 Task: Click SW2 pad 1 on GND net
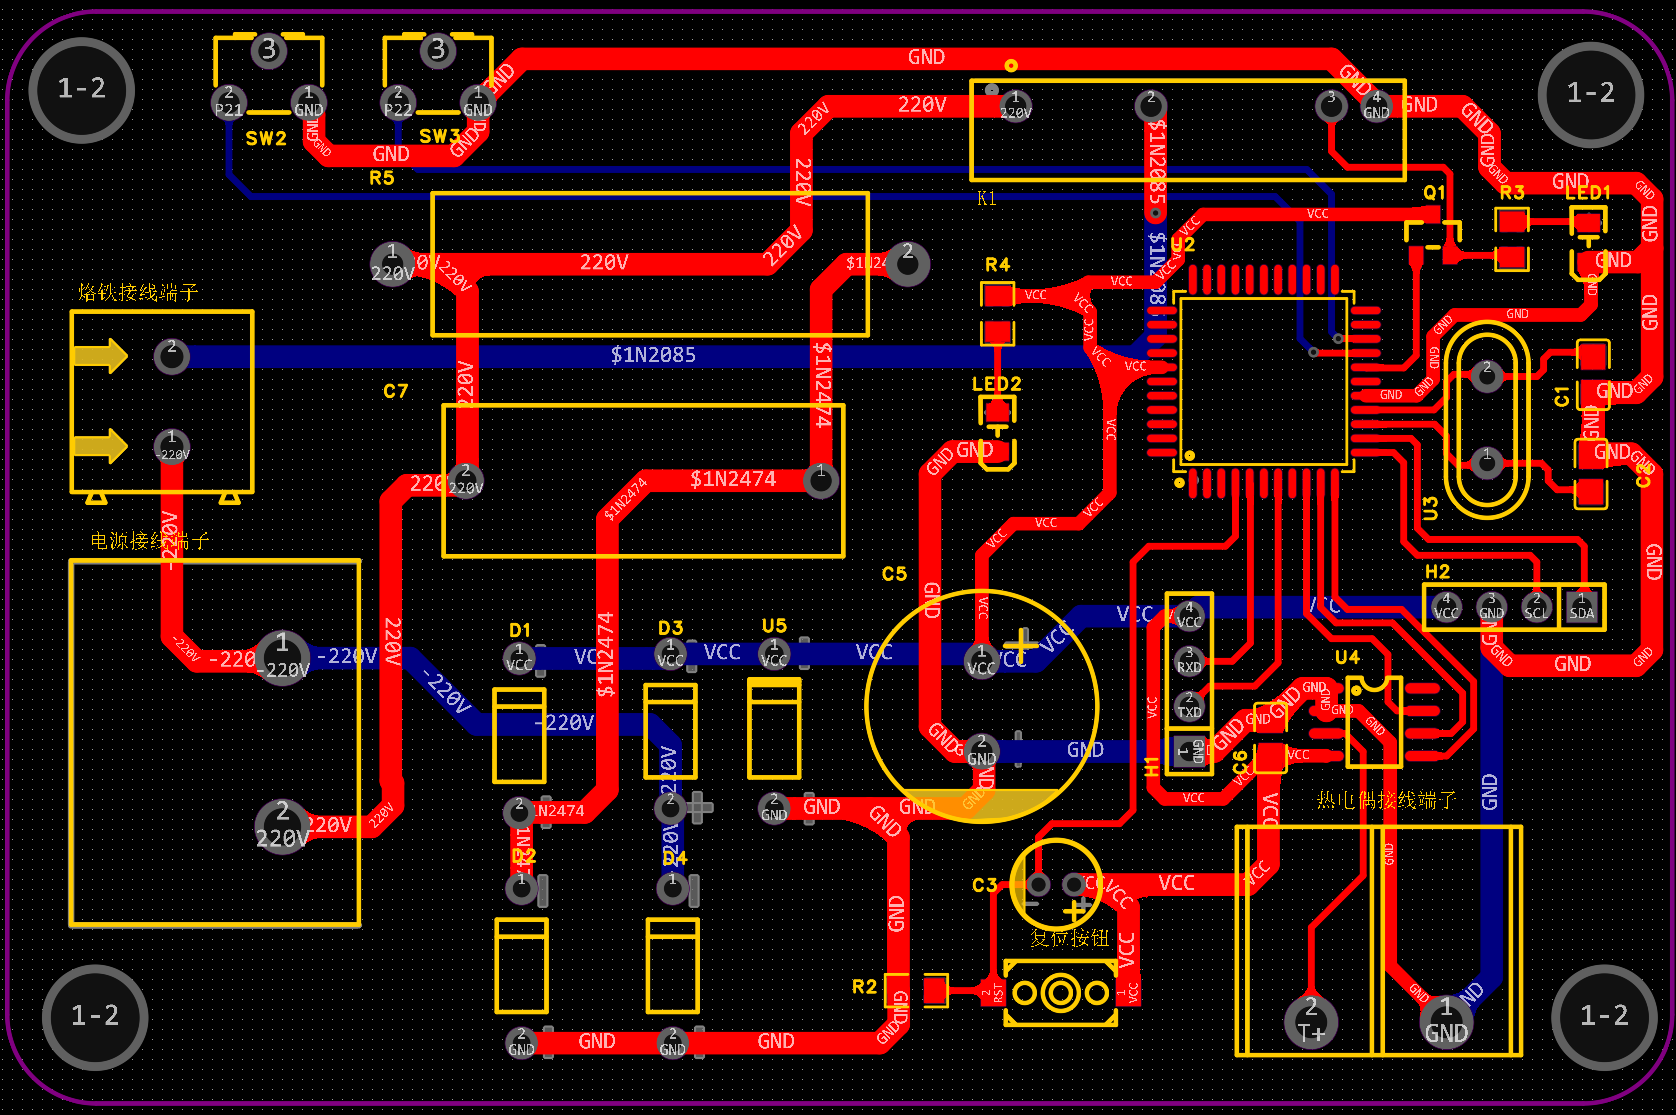308,101
